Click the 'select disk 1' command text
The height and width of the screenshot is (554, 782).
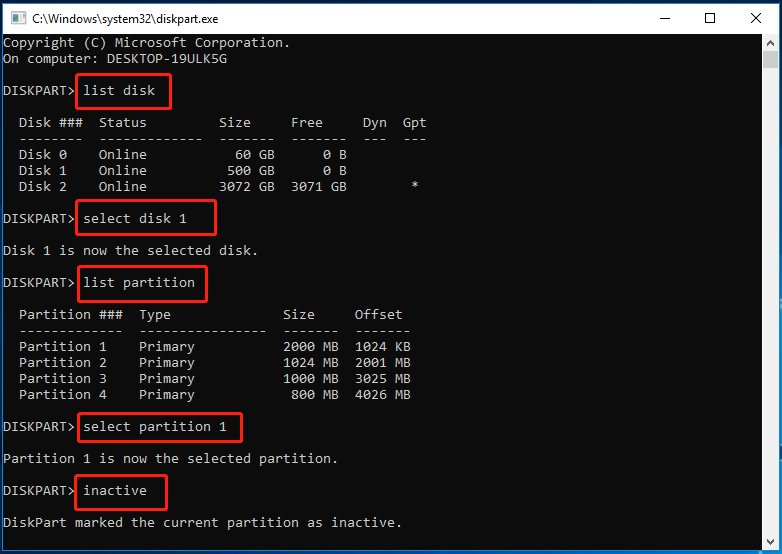135,218
